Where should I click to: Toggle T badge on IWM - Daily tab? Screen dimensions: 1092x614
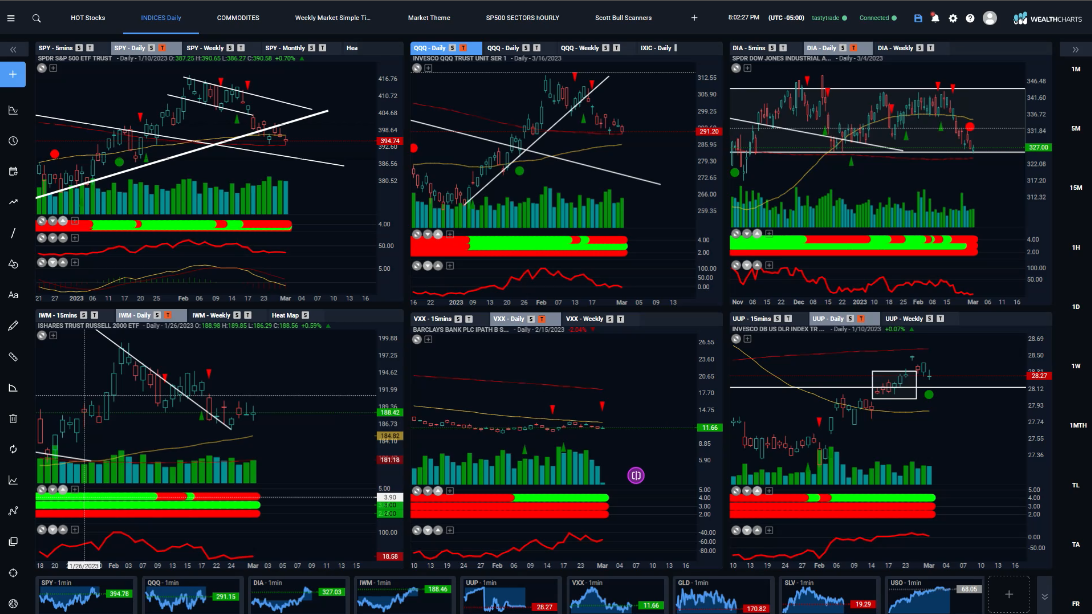click(167, 315)
